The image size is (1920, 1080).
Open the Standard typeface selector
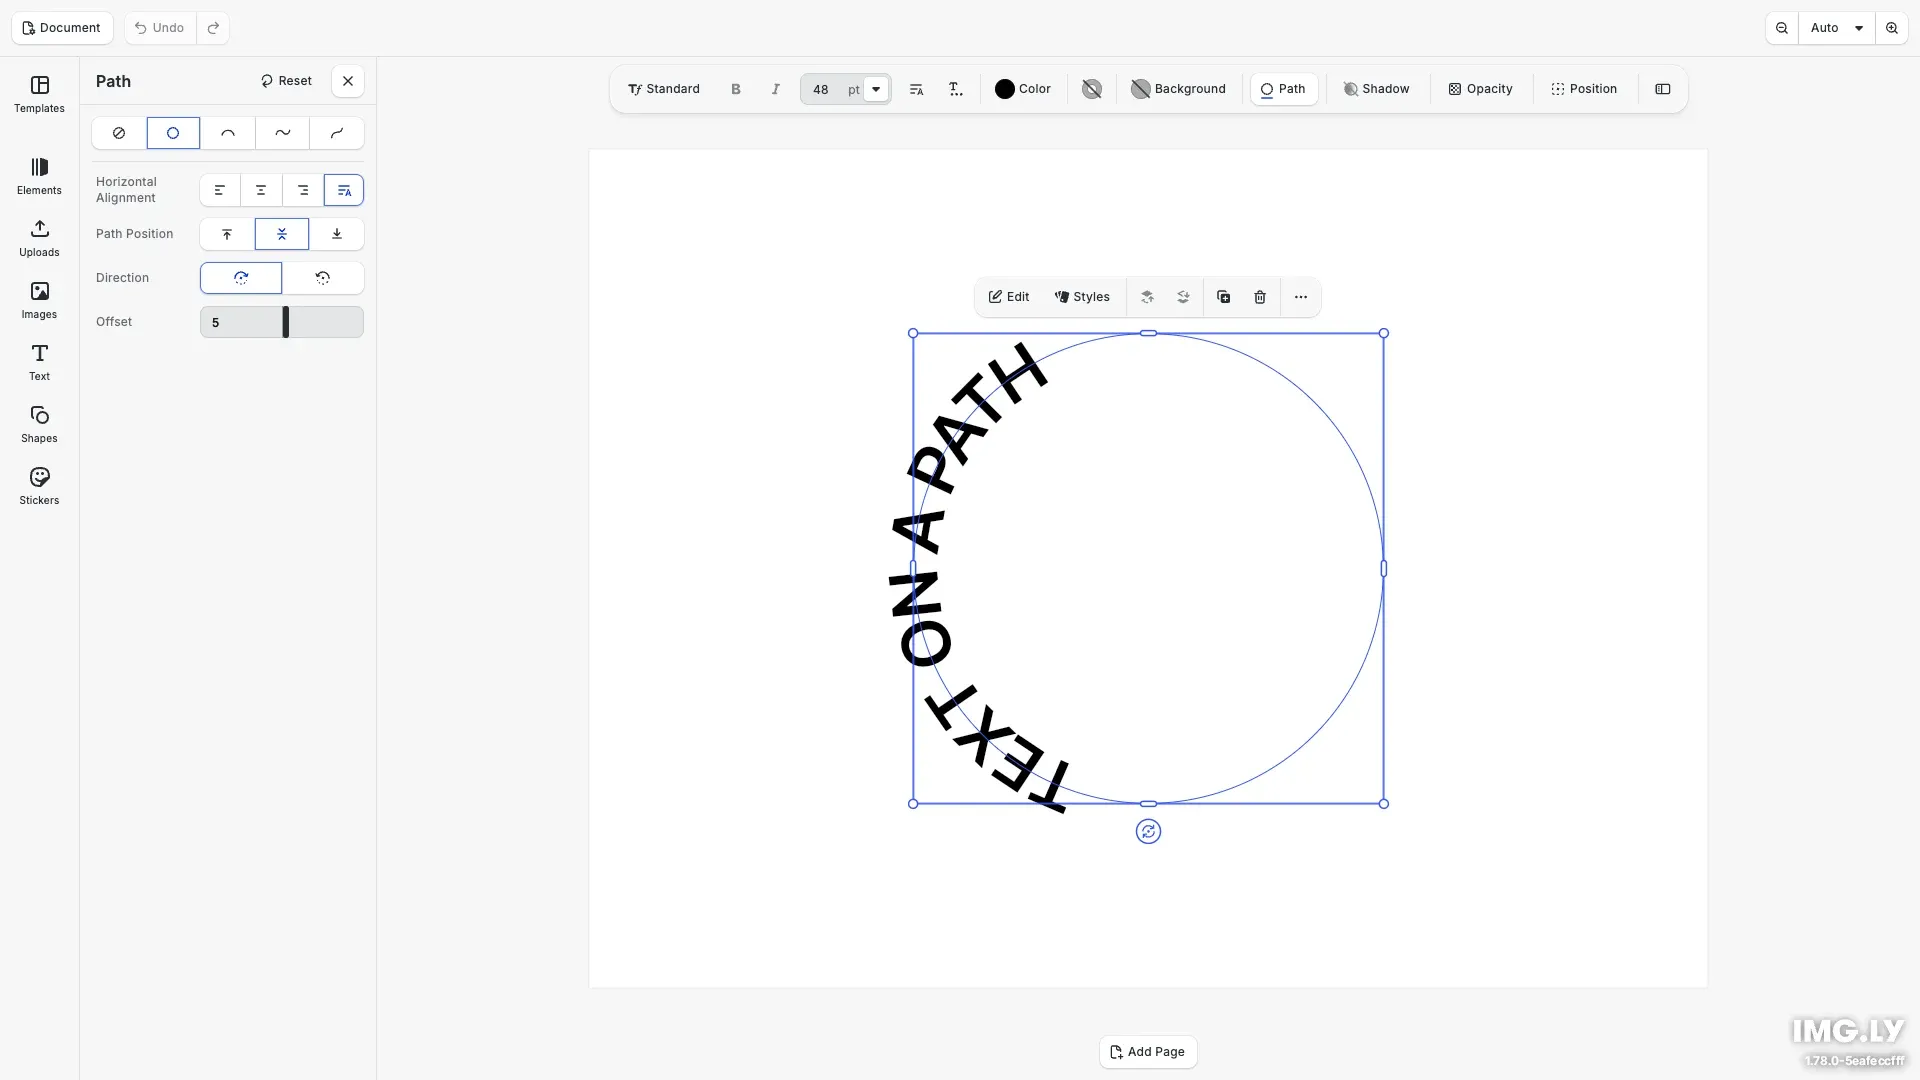pos(664,89)
